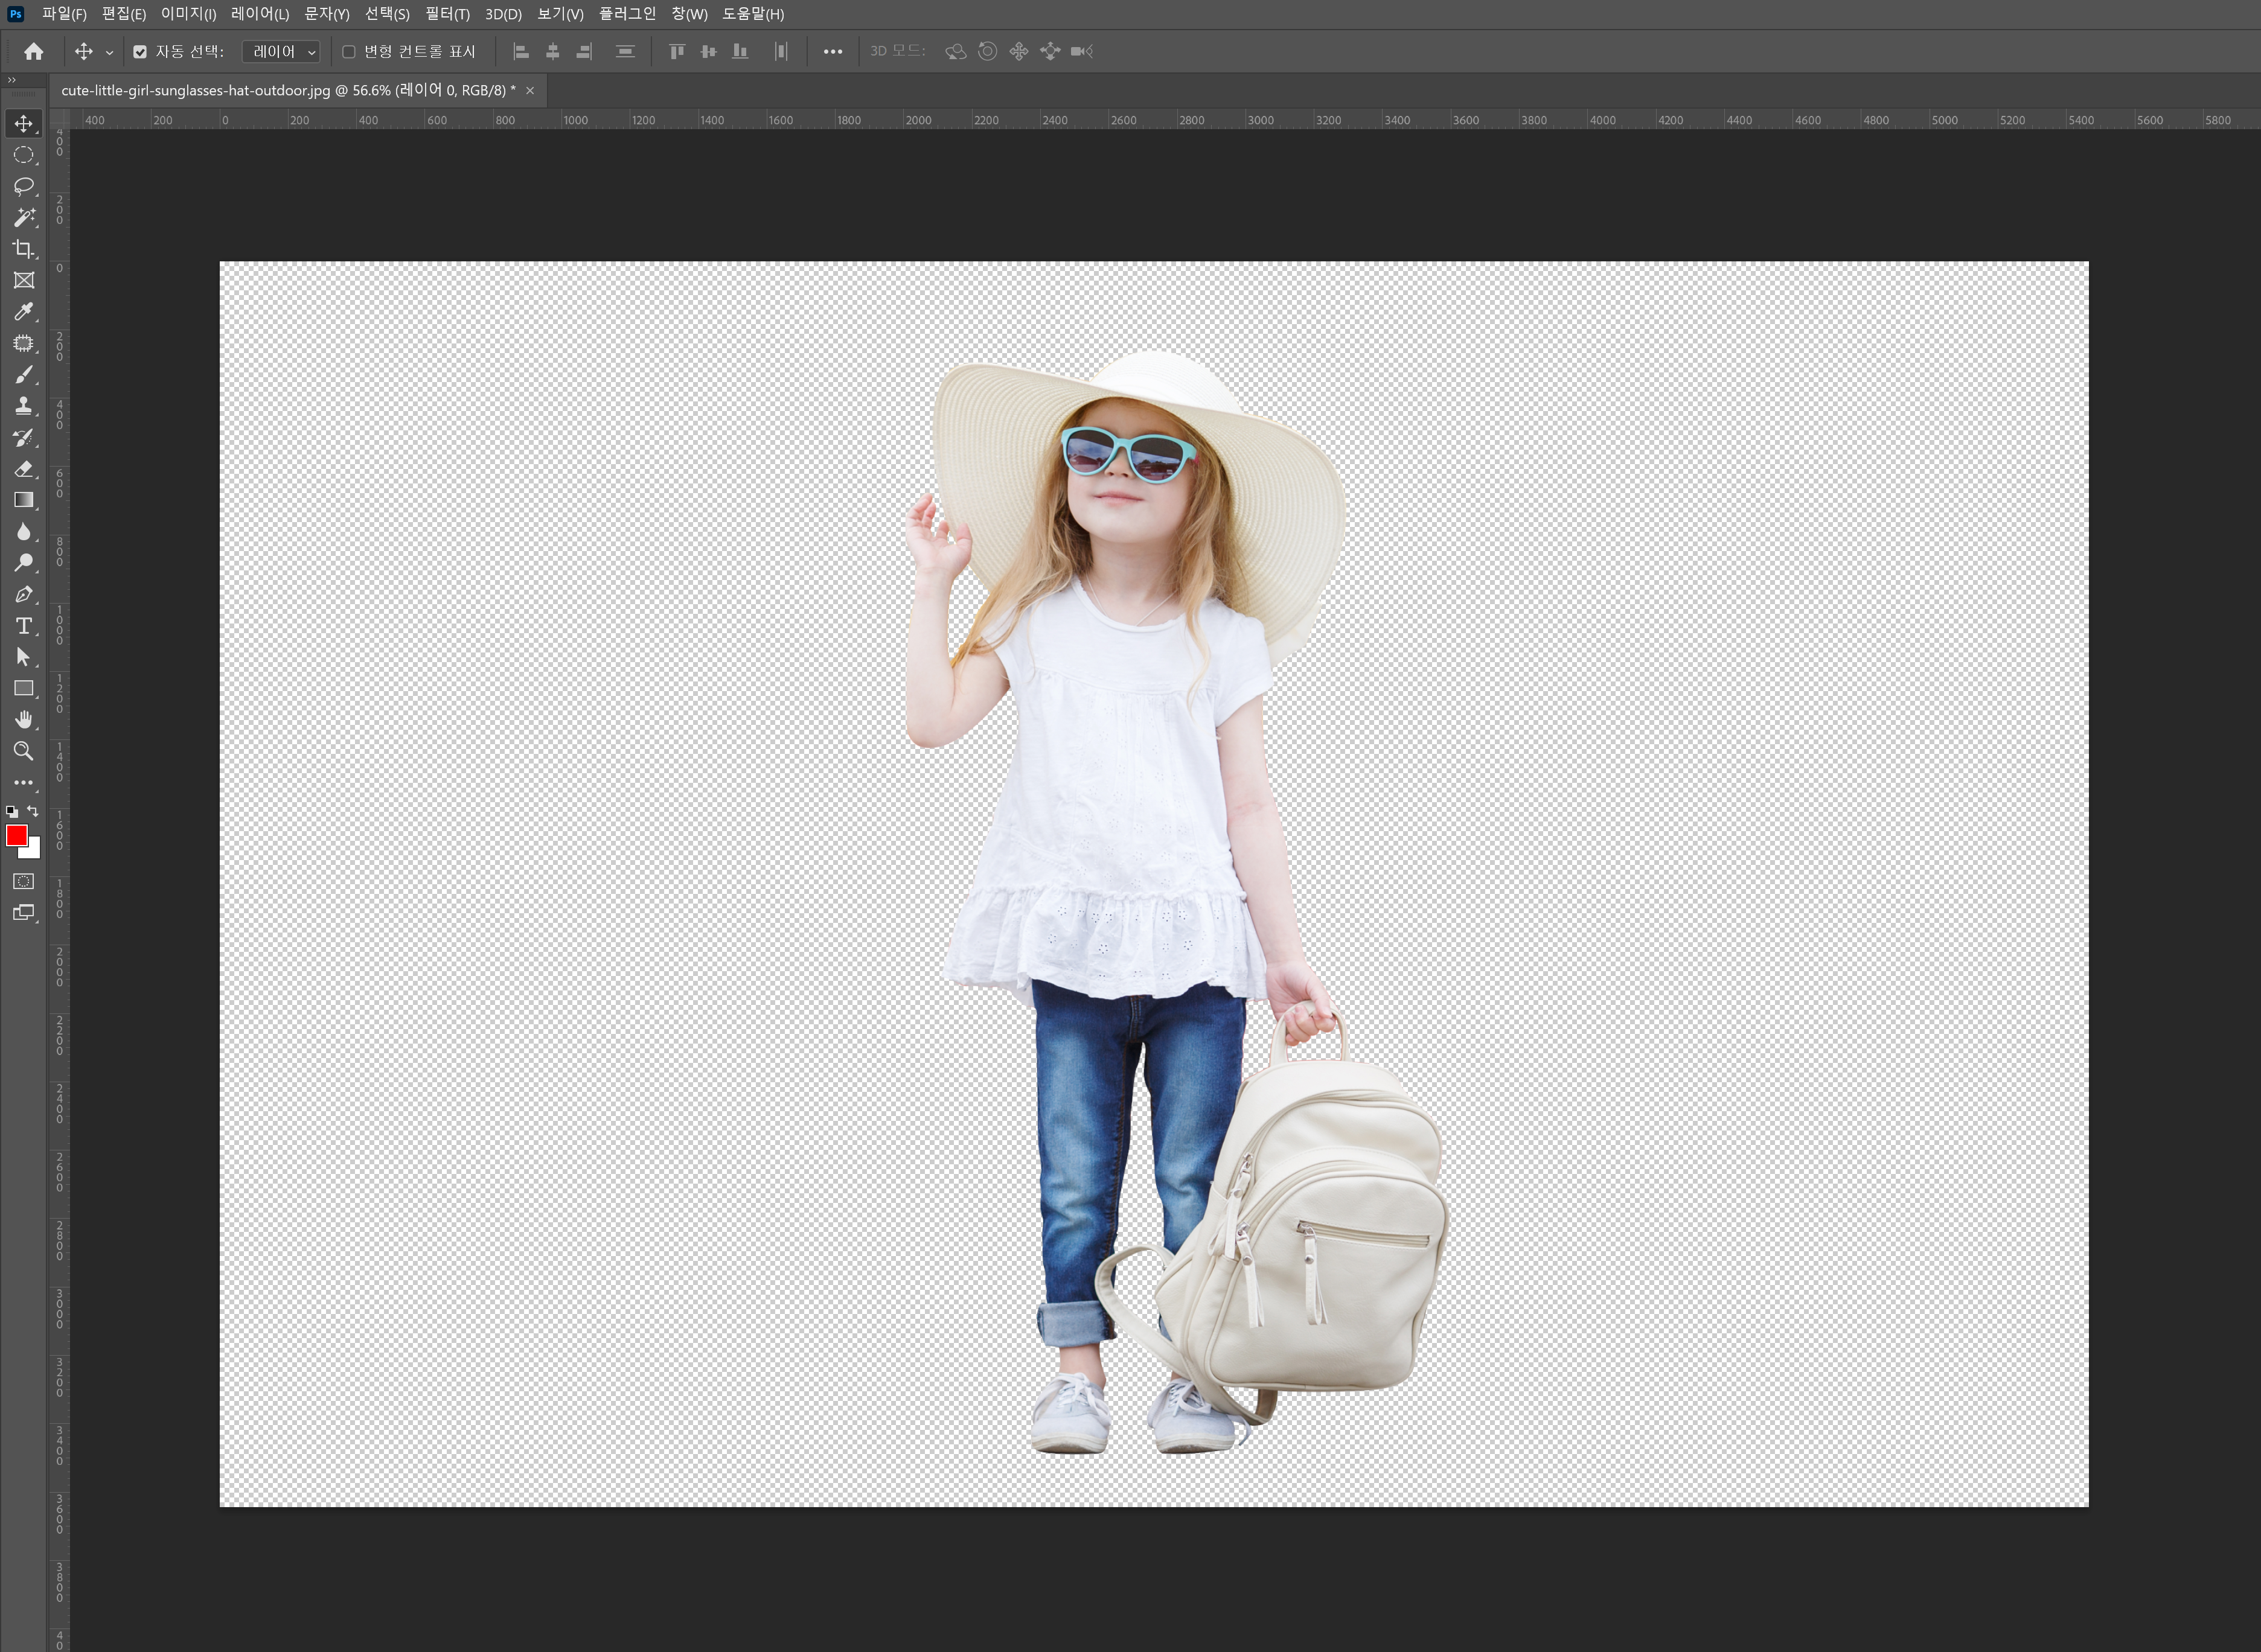Open the 레이어 auto-select dropdown
The width and height of the screenshot is (2261, 1652).
coord(281,52)
